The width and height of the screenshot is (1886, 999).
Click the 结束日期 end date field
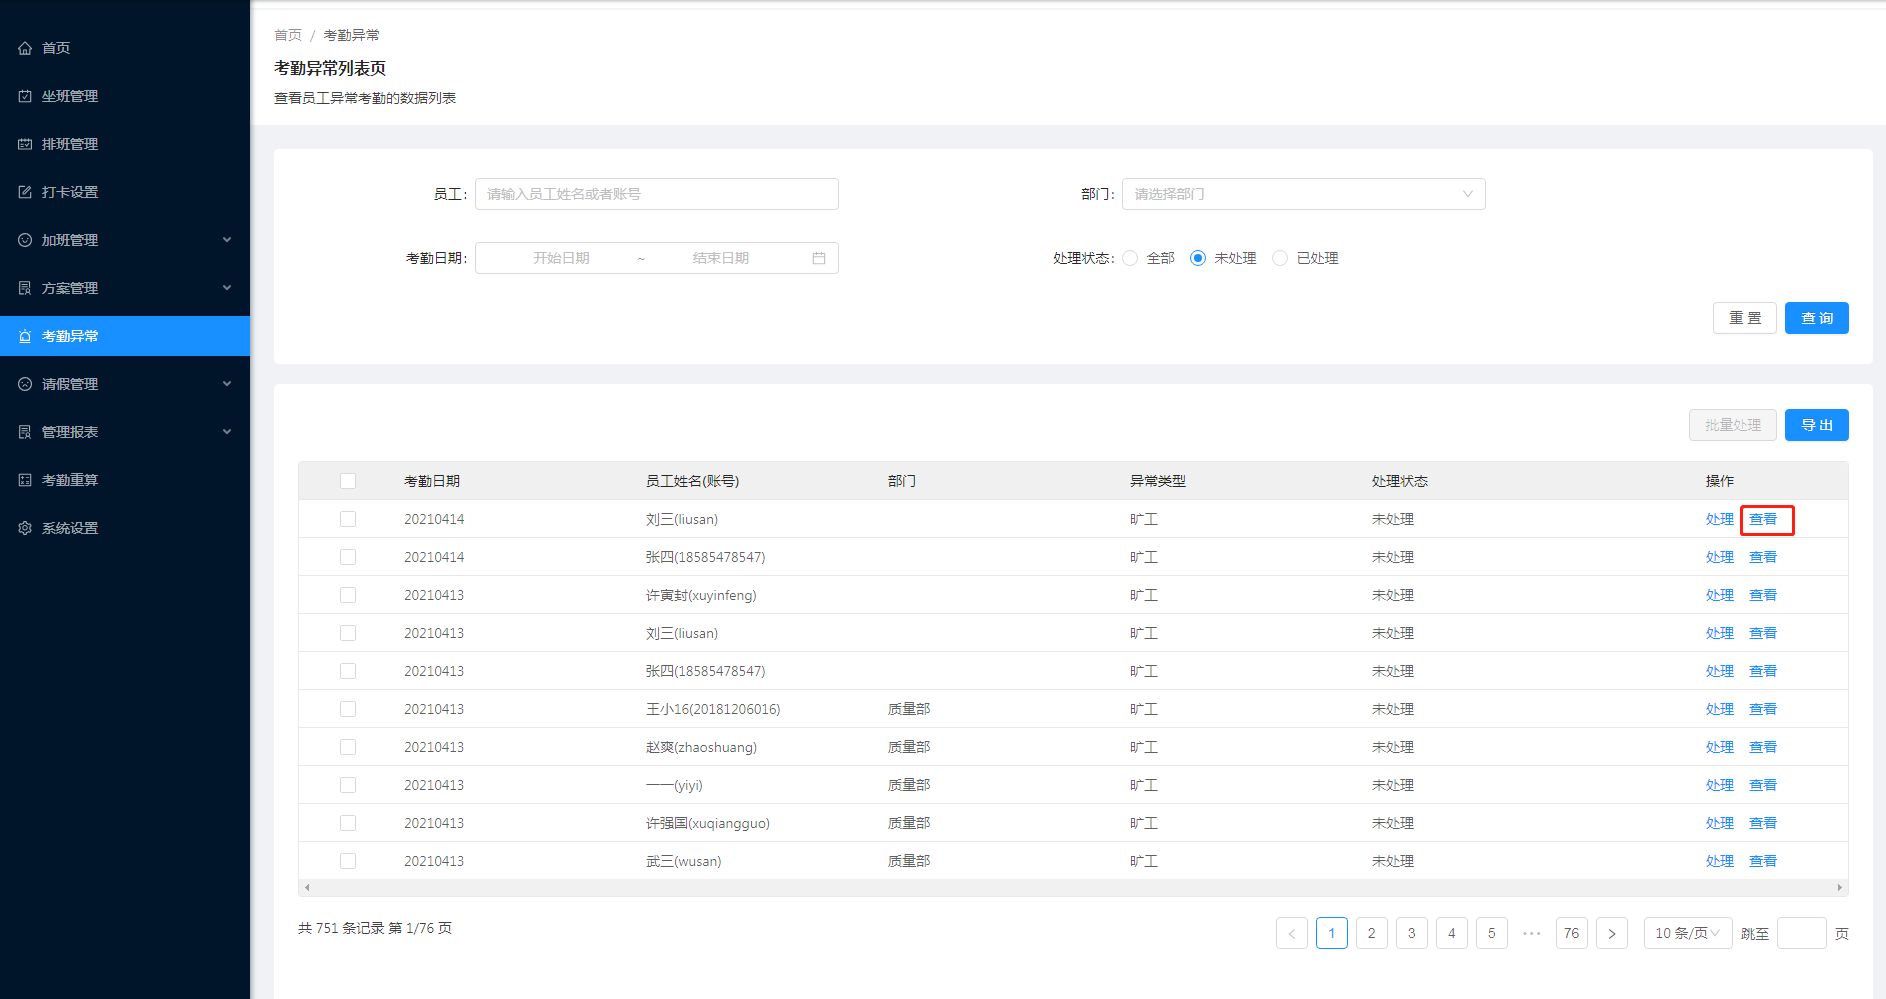pos(721,258)
